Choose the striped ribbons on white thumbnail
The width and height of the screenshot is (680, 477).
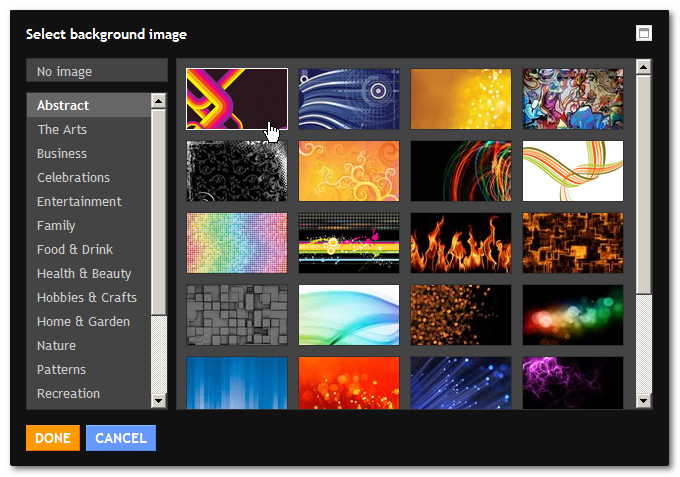(572, 171)
